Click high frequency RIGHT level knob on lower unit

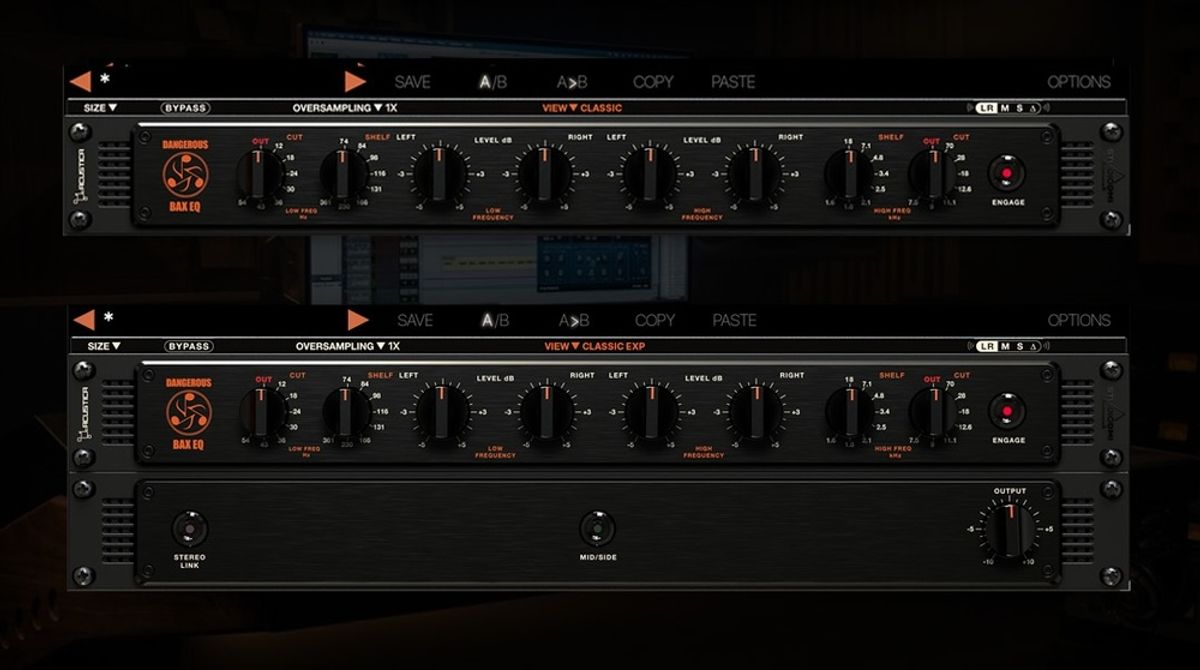755,412
